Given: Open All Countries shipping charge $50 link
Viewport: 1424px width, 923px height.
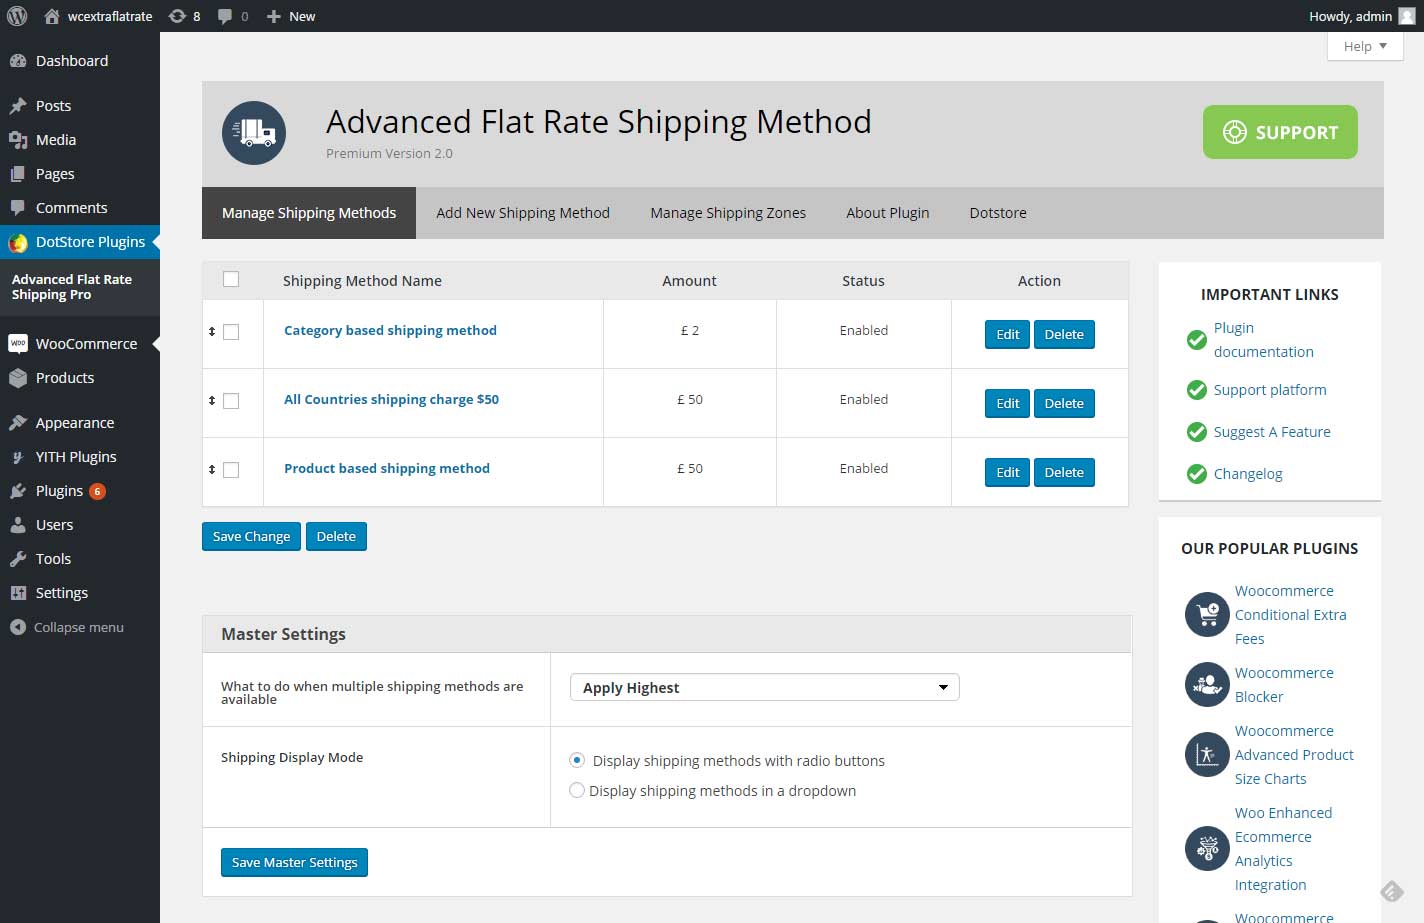Looking at the screenshot, I should (391, 399).
